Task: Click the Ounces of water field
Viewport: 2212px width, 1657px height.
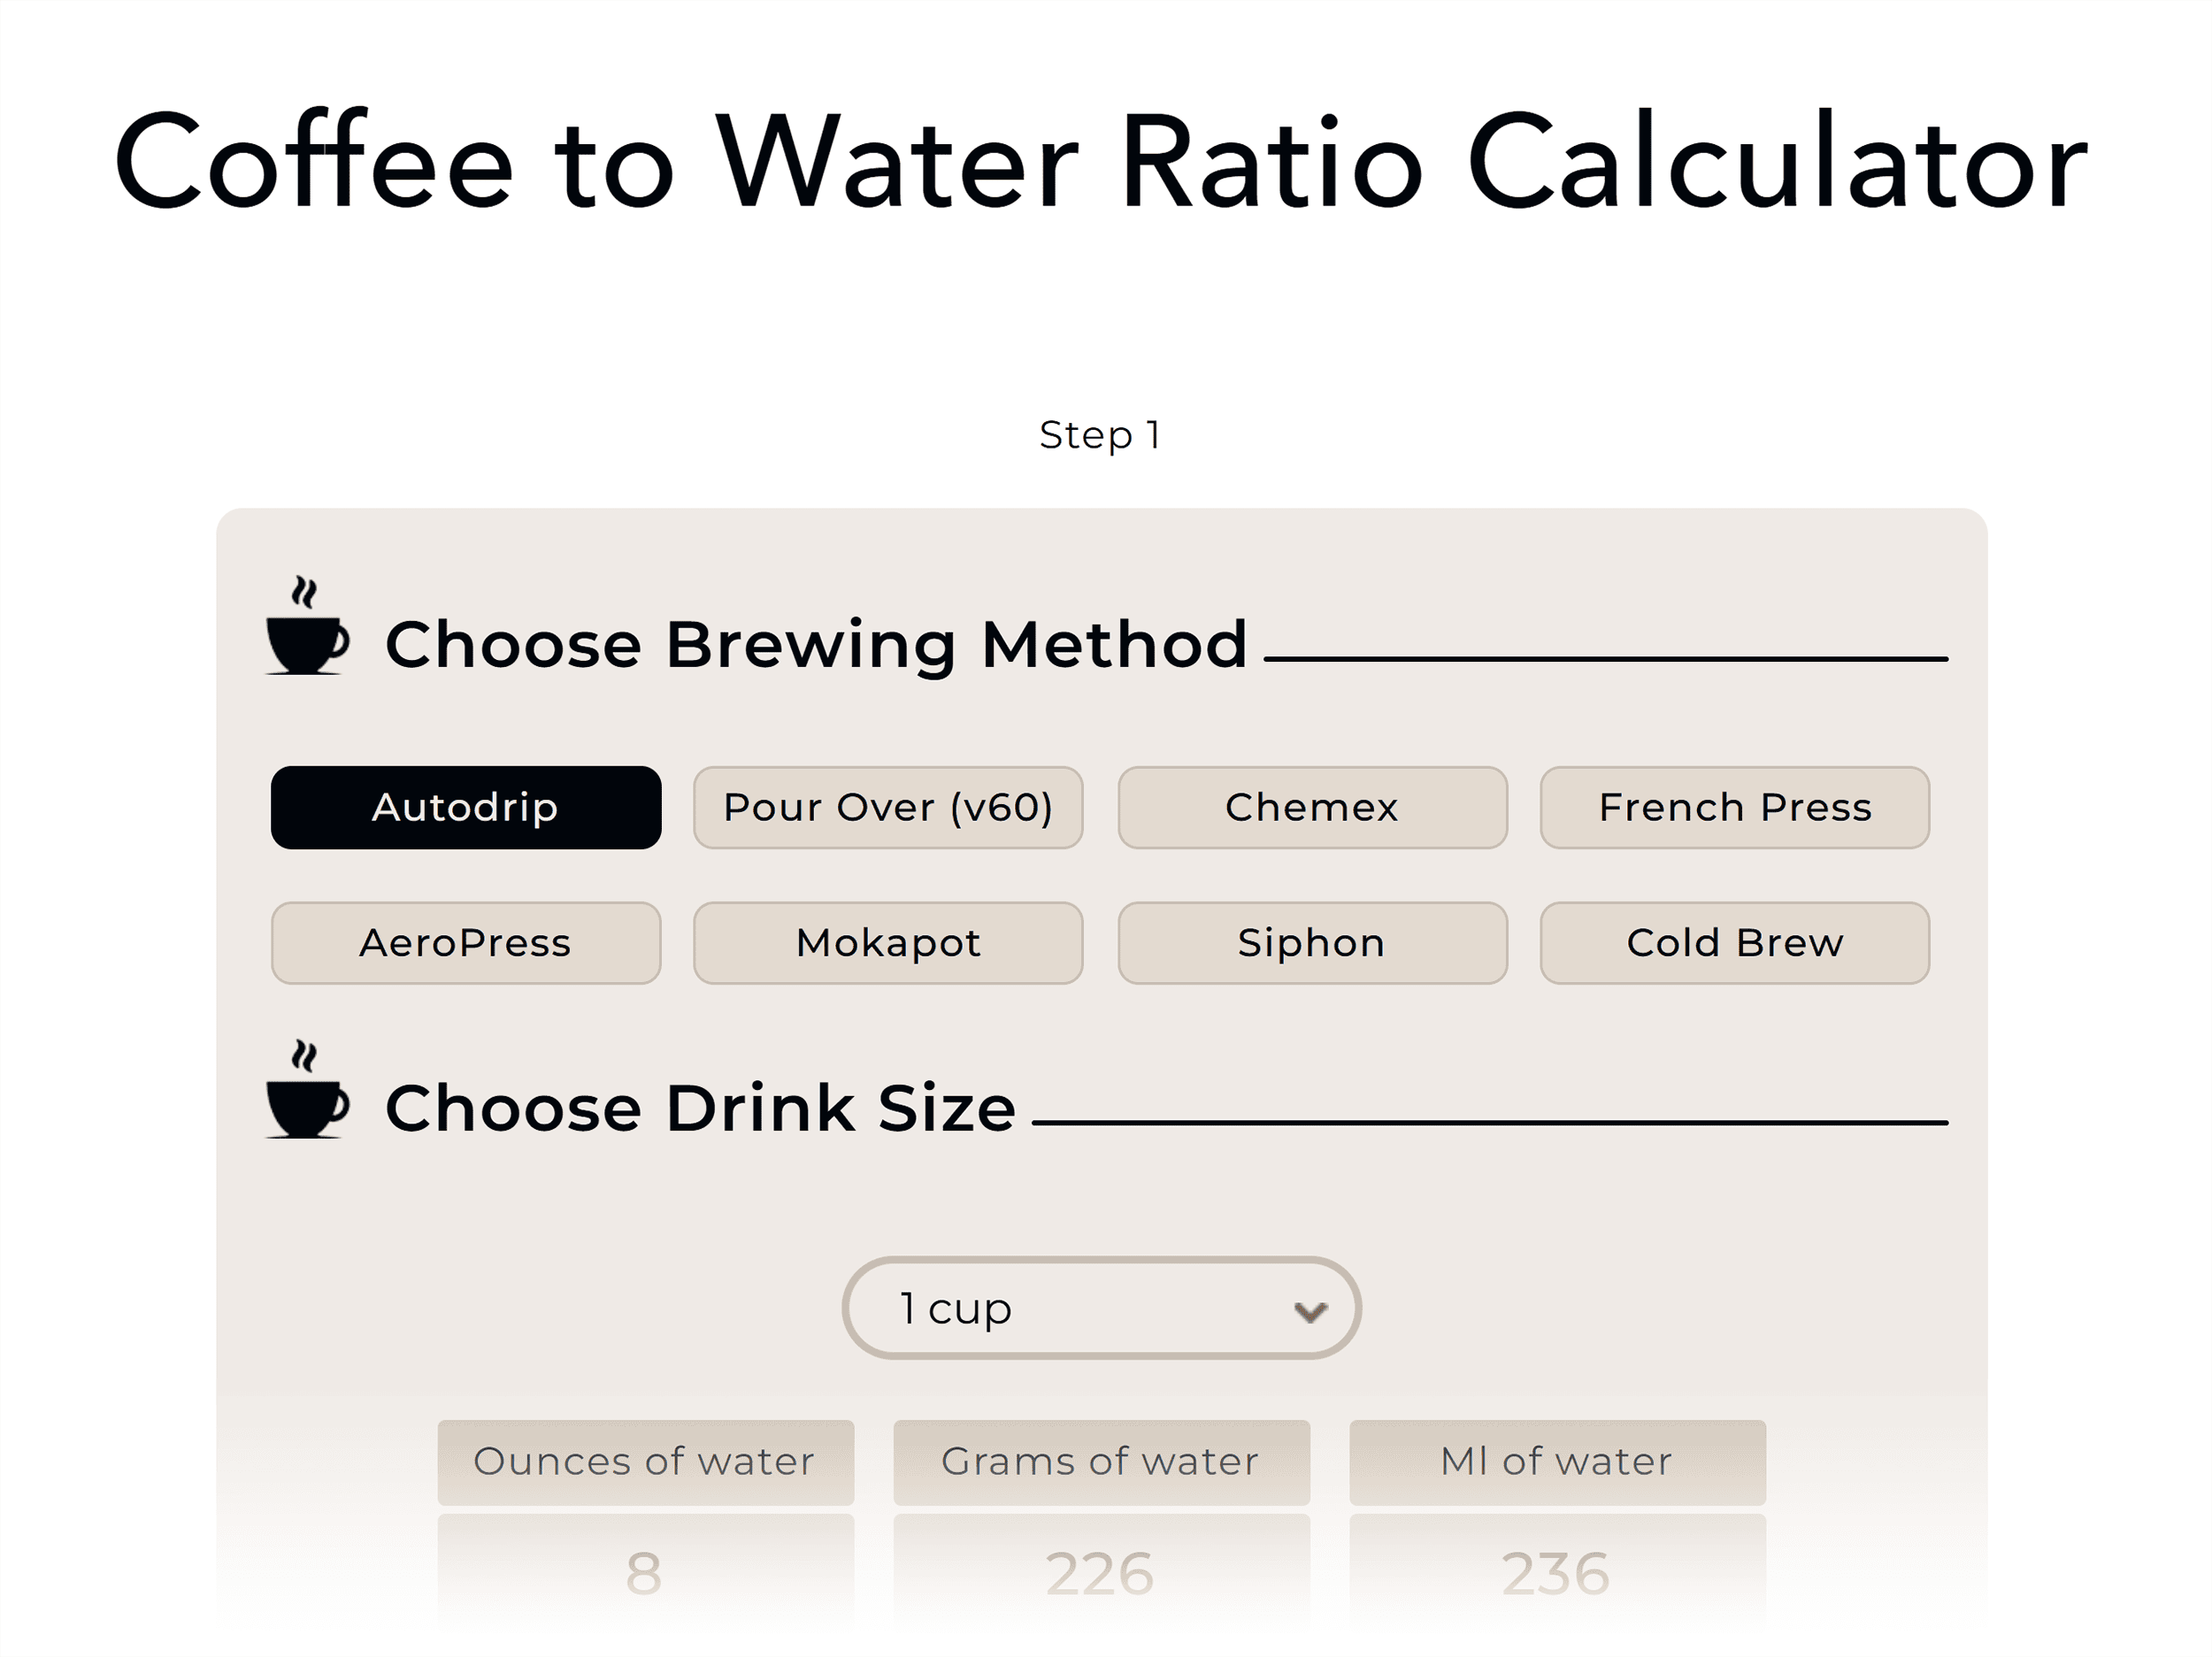Action: coord(644,1462)
